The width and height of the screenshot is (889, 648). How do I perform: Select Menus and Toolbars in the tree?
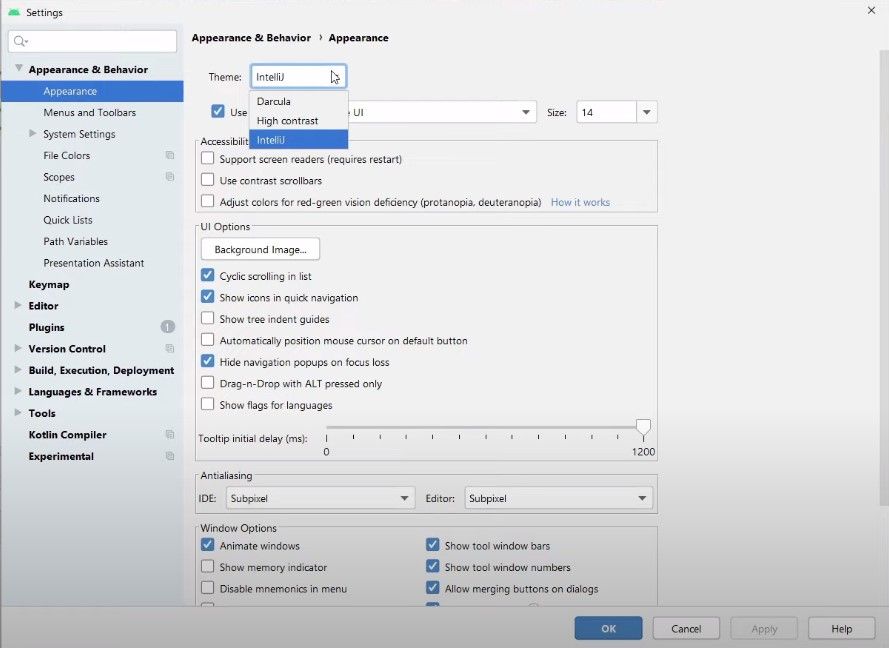click(92, 112)
